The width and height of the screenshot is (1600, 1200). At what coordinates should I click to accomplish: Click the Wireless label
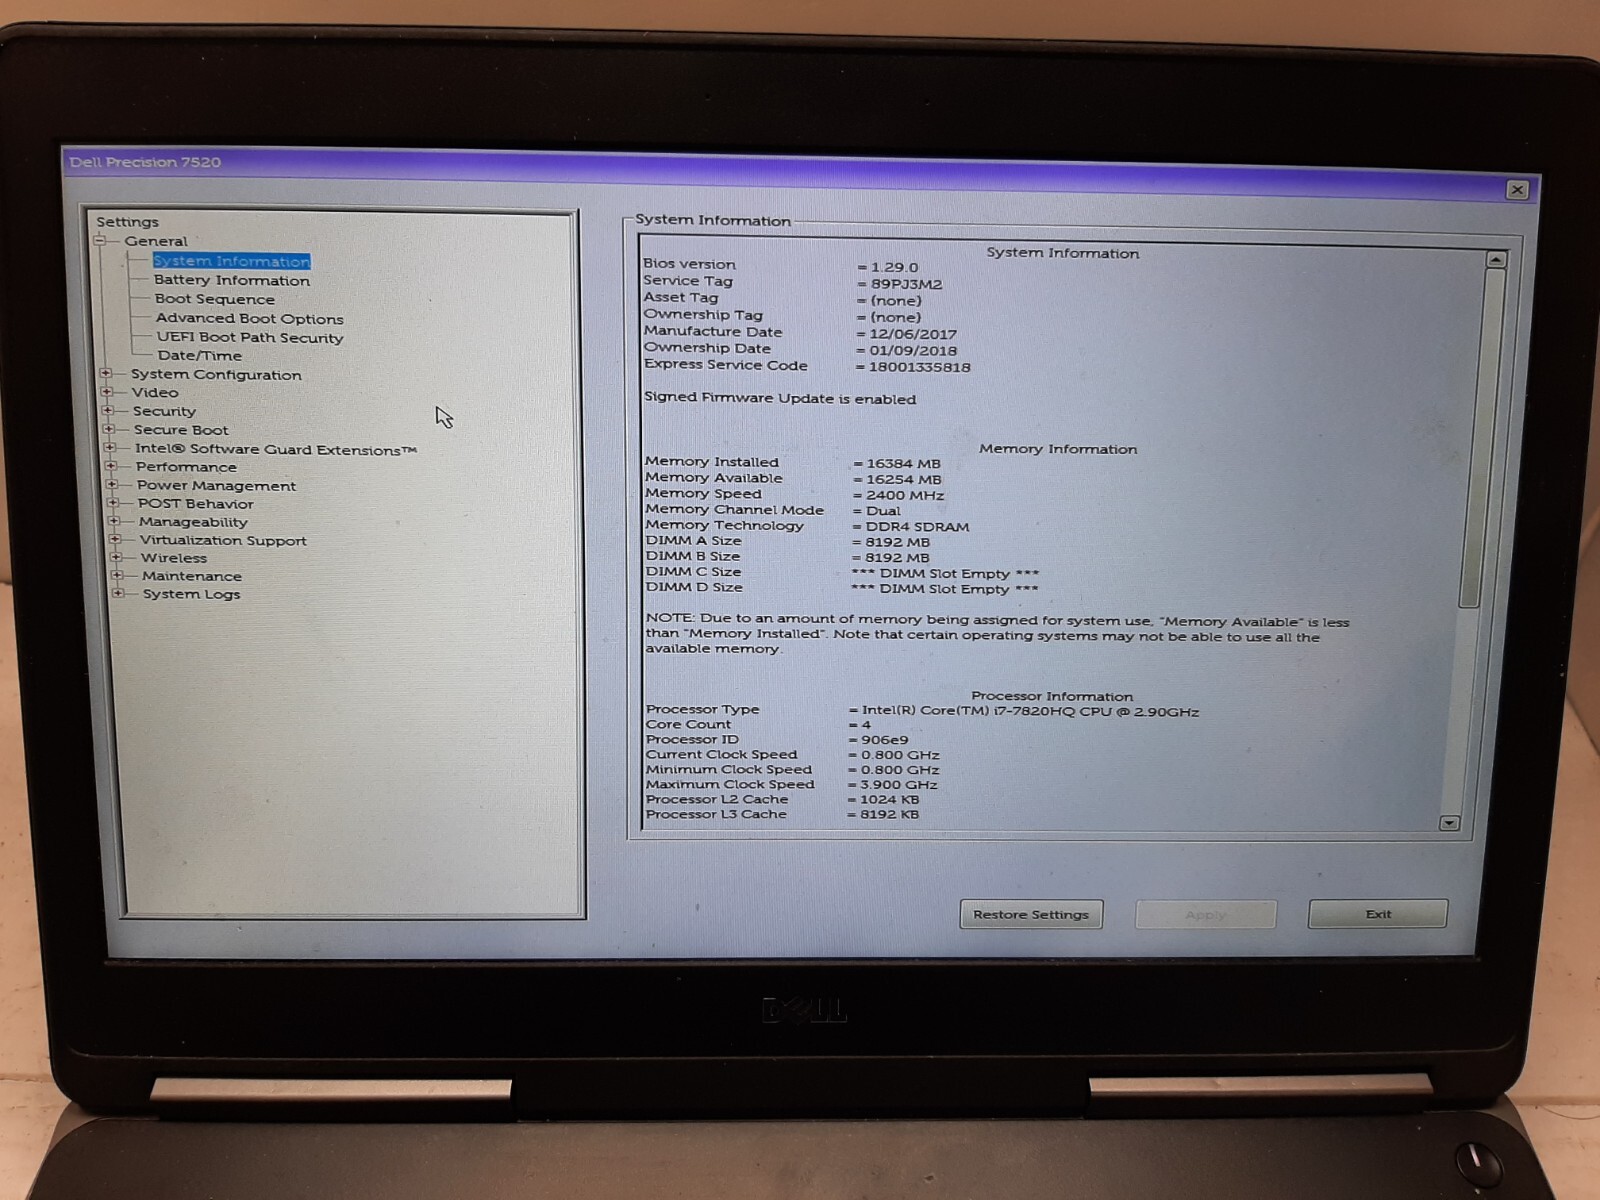click(x=174, y=558)
